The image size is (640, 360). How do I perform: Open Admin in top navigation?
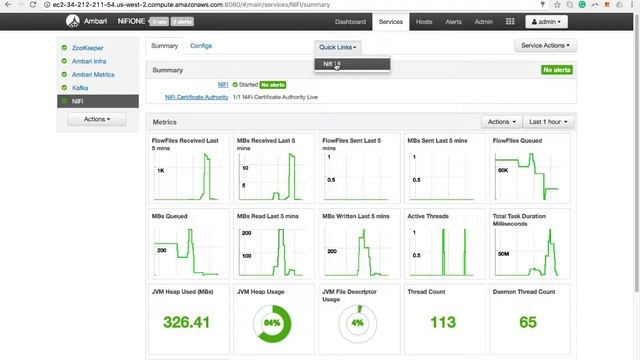tap(484, 22)
